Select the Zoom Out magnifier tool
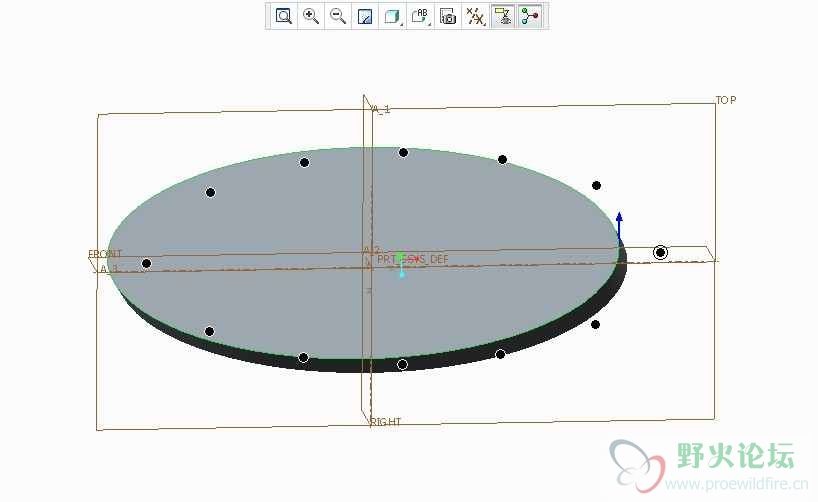Screen dimensions: 818x502 coord(338,16)
